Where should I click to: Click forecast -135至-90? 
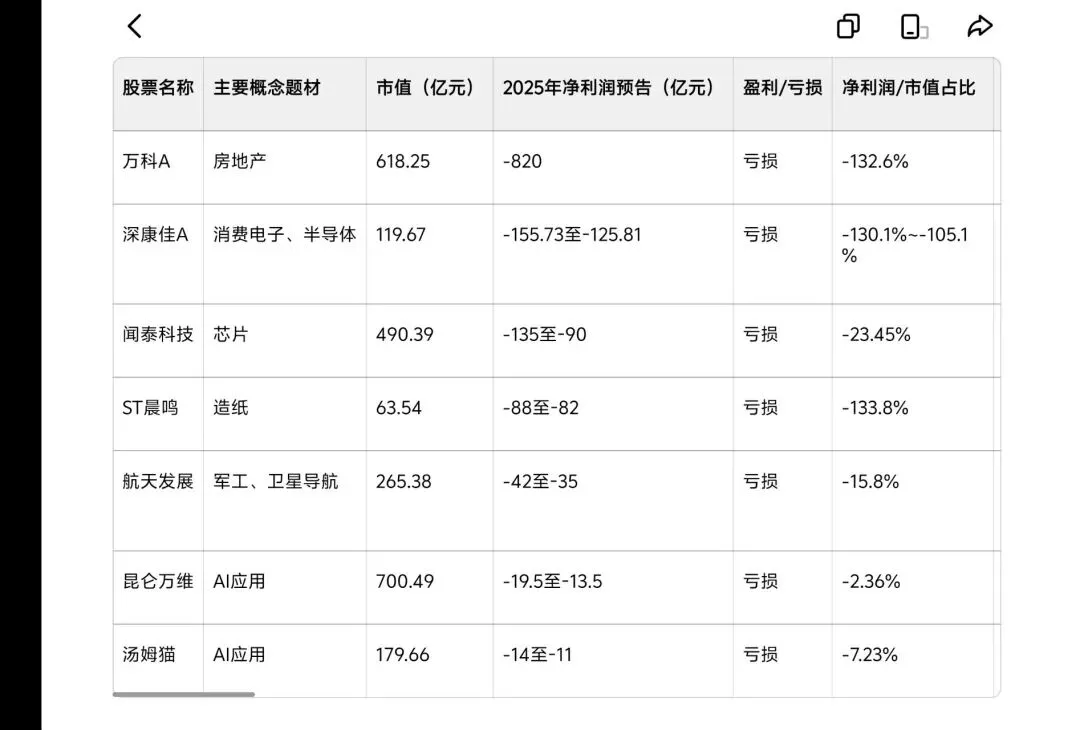pos(545,335)
